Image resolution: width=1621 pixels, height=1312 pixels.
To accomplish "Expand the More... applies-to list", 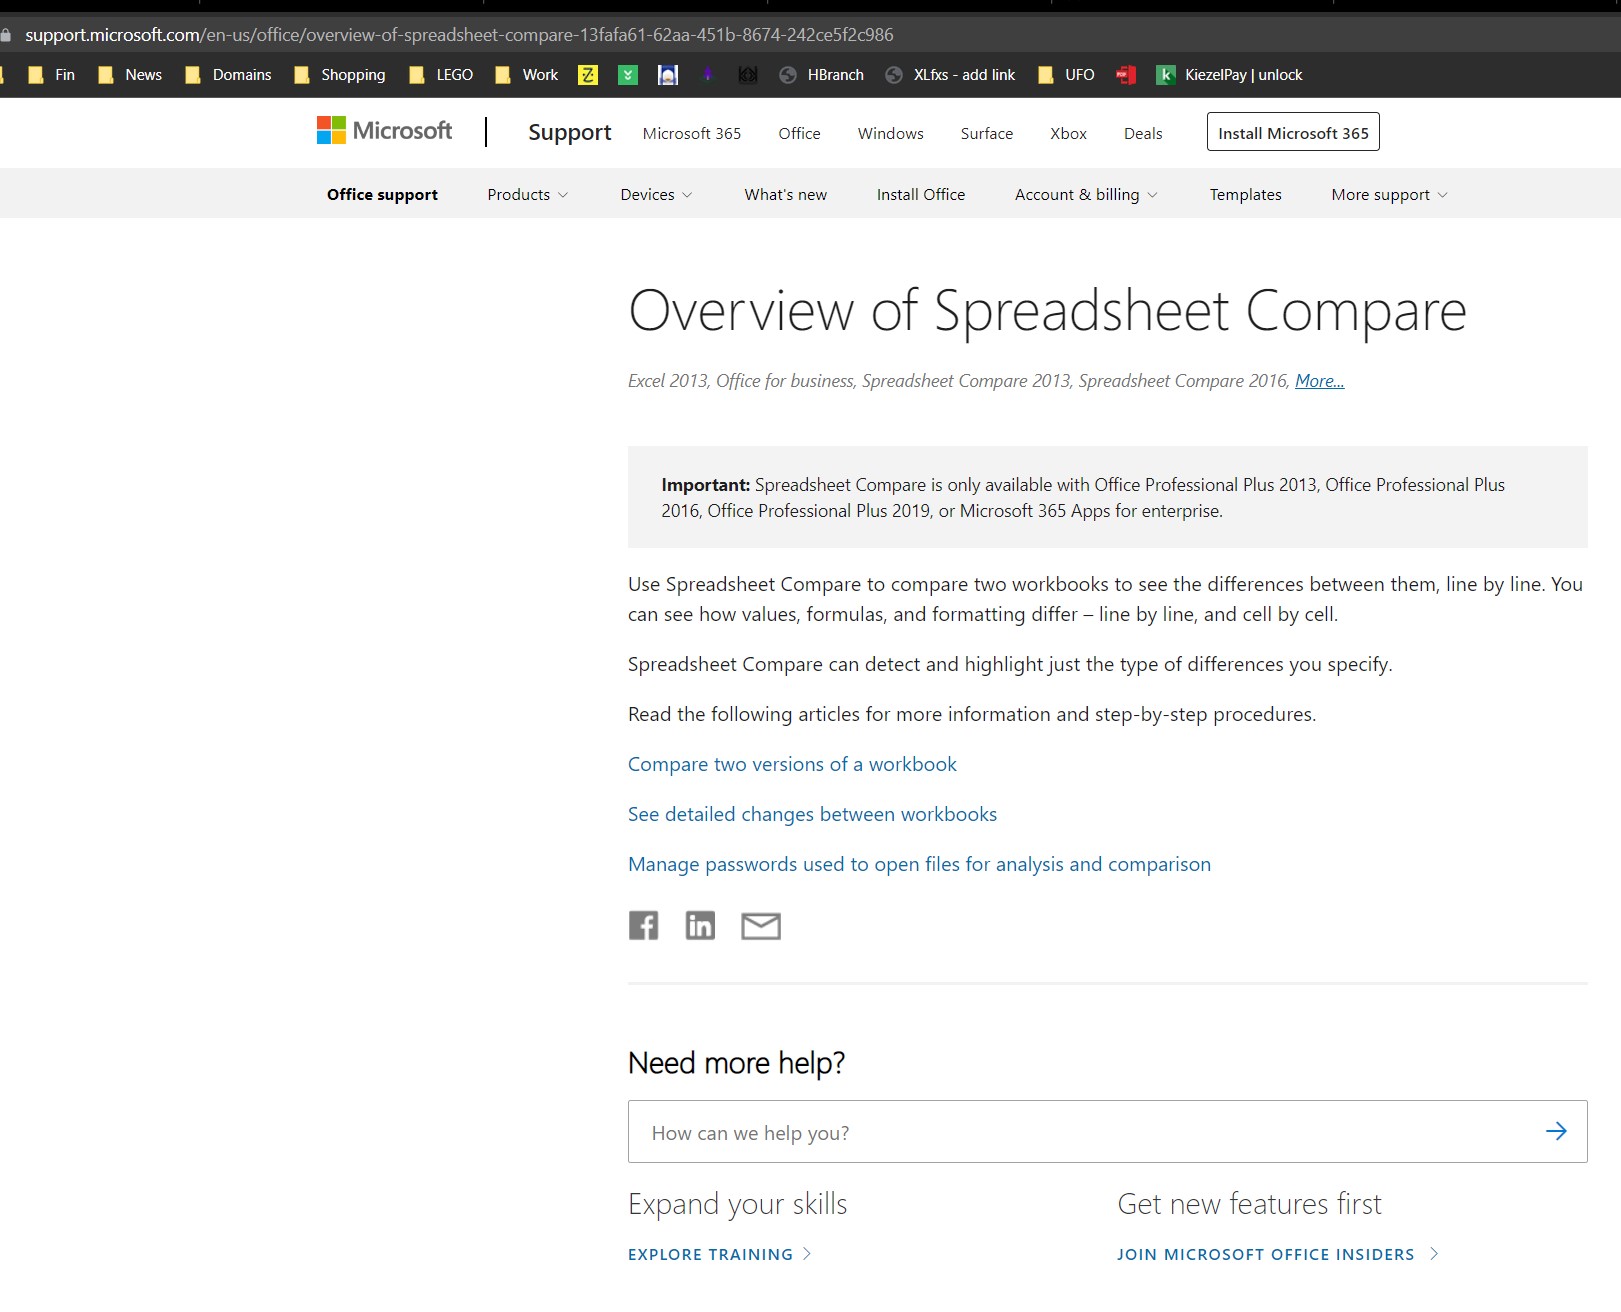I will pos(1319,381).
